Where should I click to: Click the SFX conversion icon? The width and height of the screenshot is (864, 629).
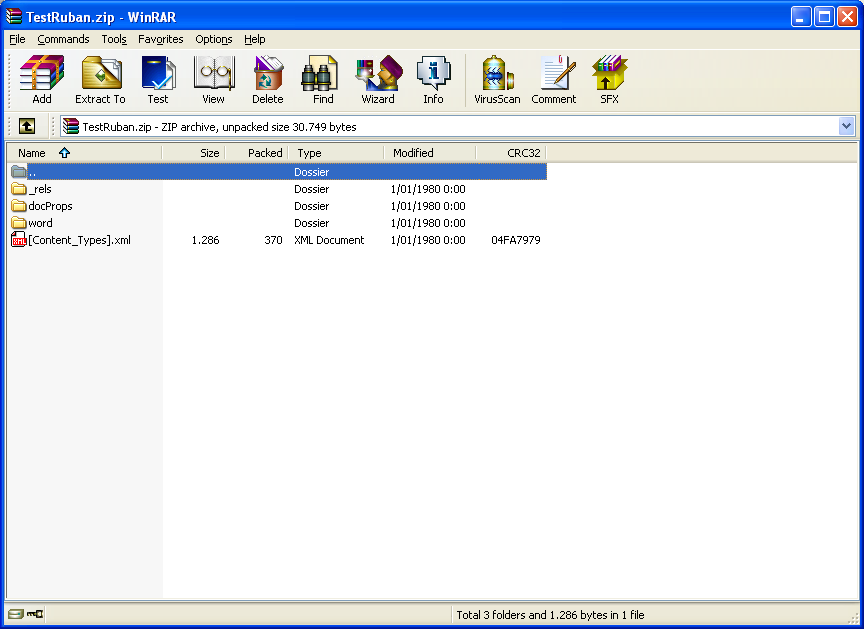pos(609,79)
